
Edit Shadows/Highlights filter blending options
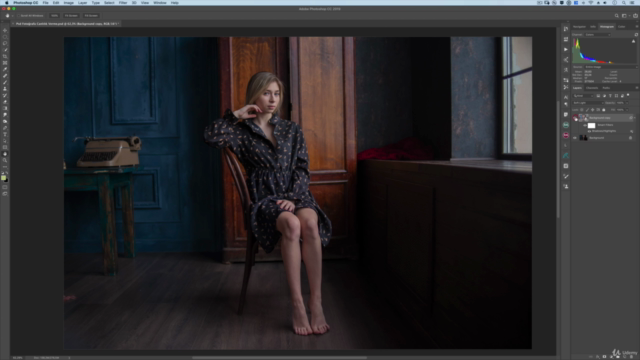coord(631,131)
